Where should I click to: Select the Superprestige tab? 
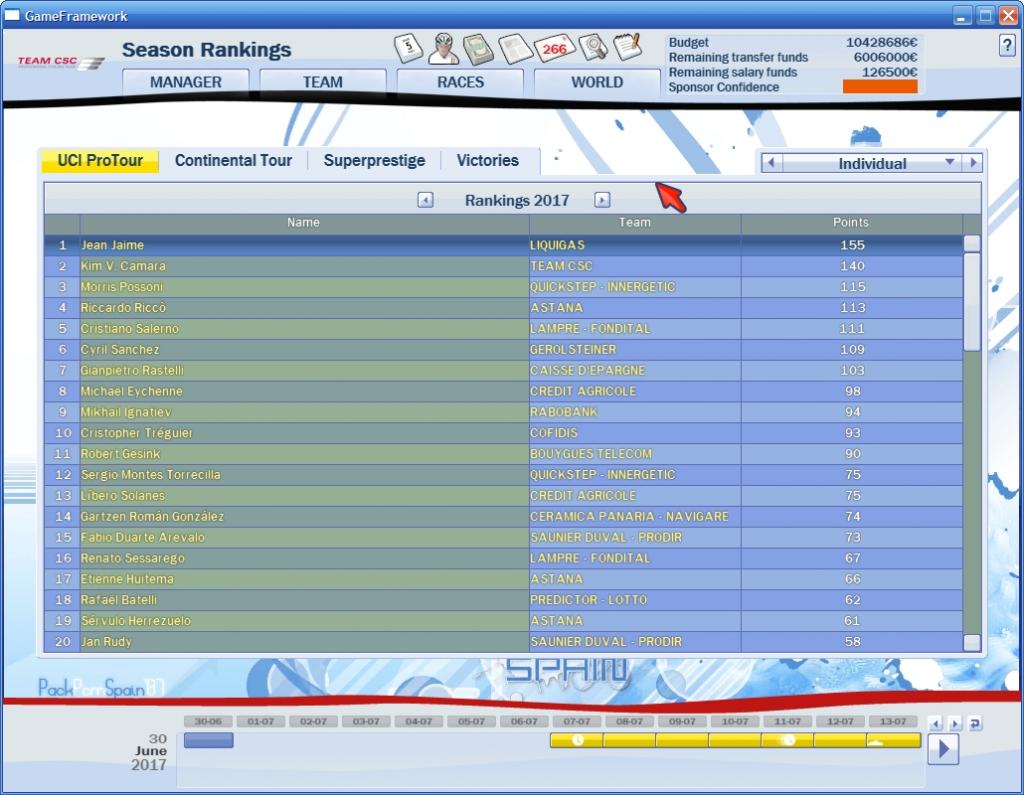tap(374, 160)
